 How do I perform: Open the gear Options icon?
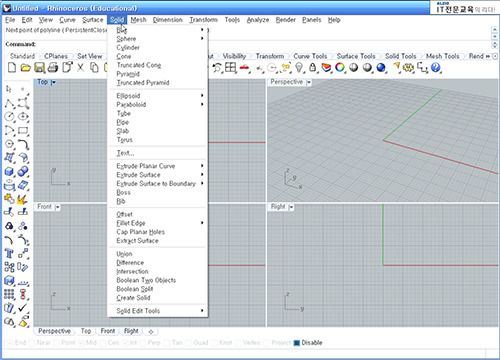click(x=408, y=68)
